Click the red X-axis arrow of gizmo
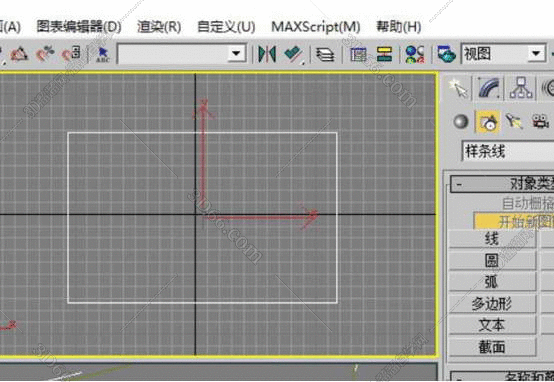Screen dimensions: 554x382 [x=261, y=216]
